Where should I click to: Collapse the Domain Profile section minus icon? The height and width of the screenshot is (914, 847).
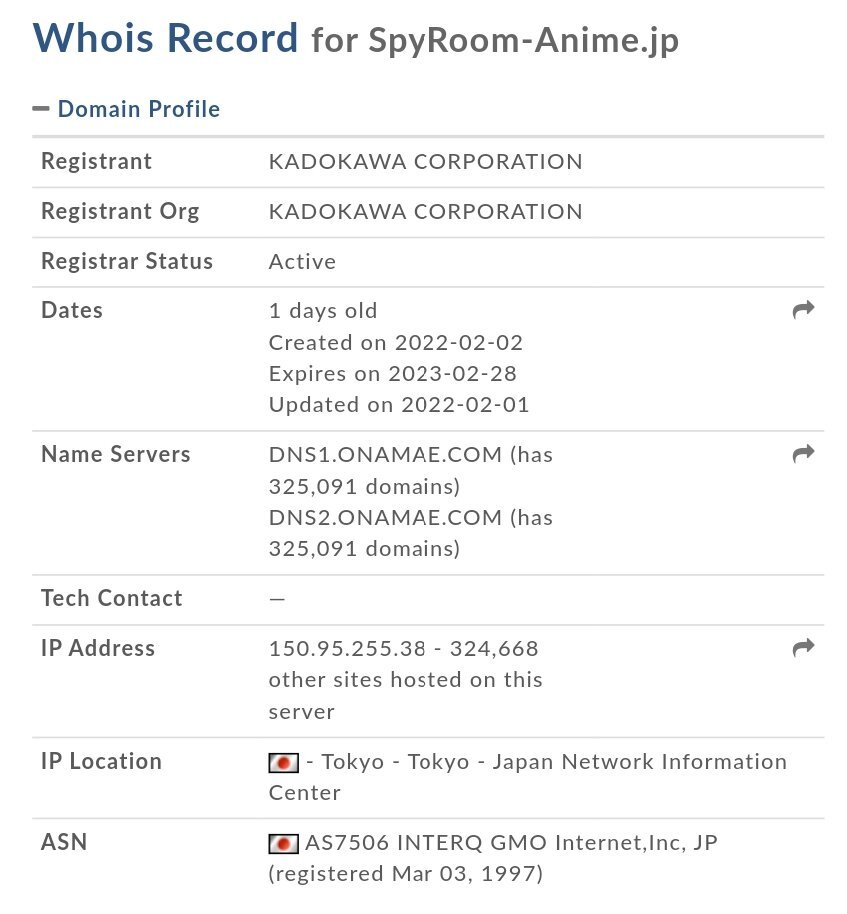[41, 109]
